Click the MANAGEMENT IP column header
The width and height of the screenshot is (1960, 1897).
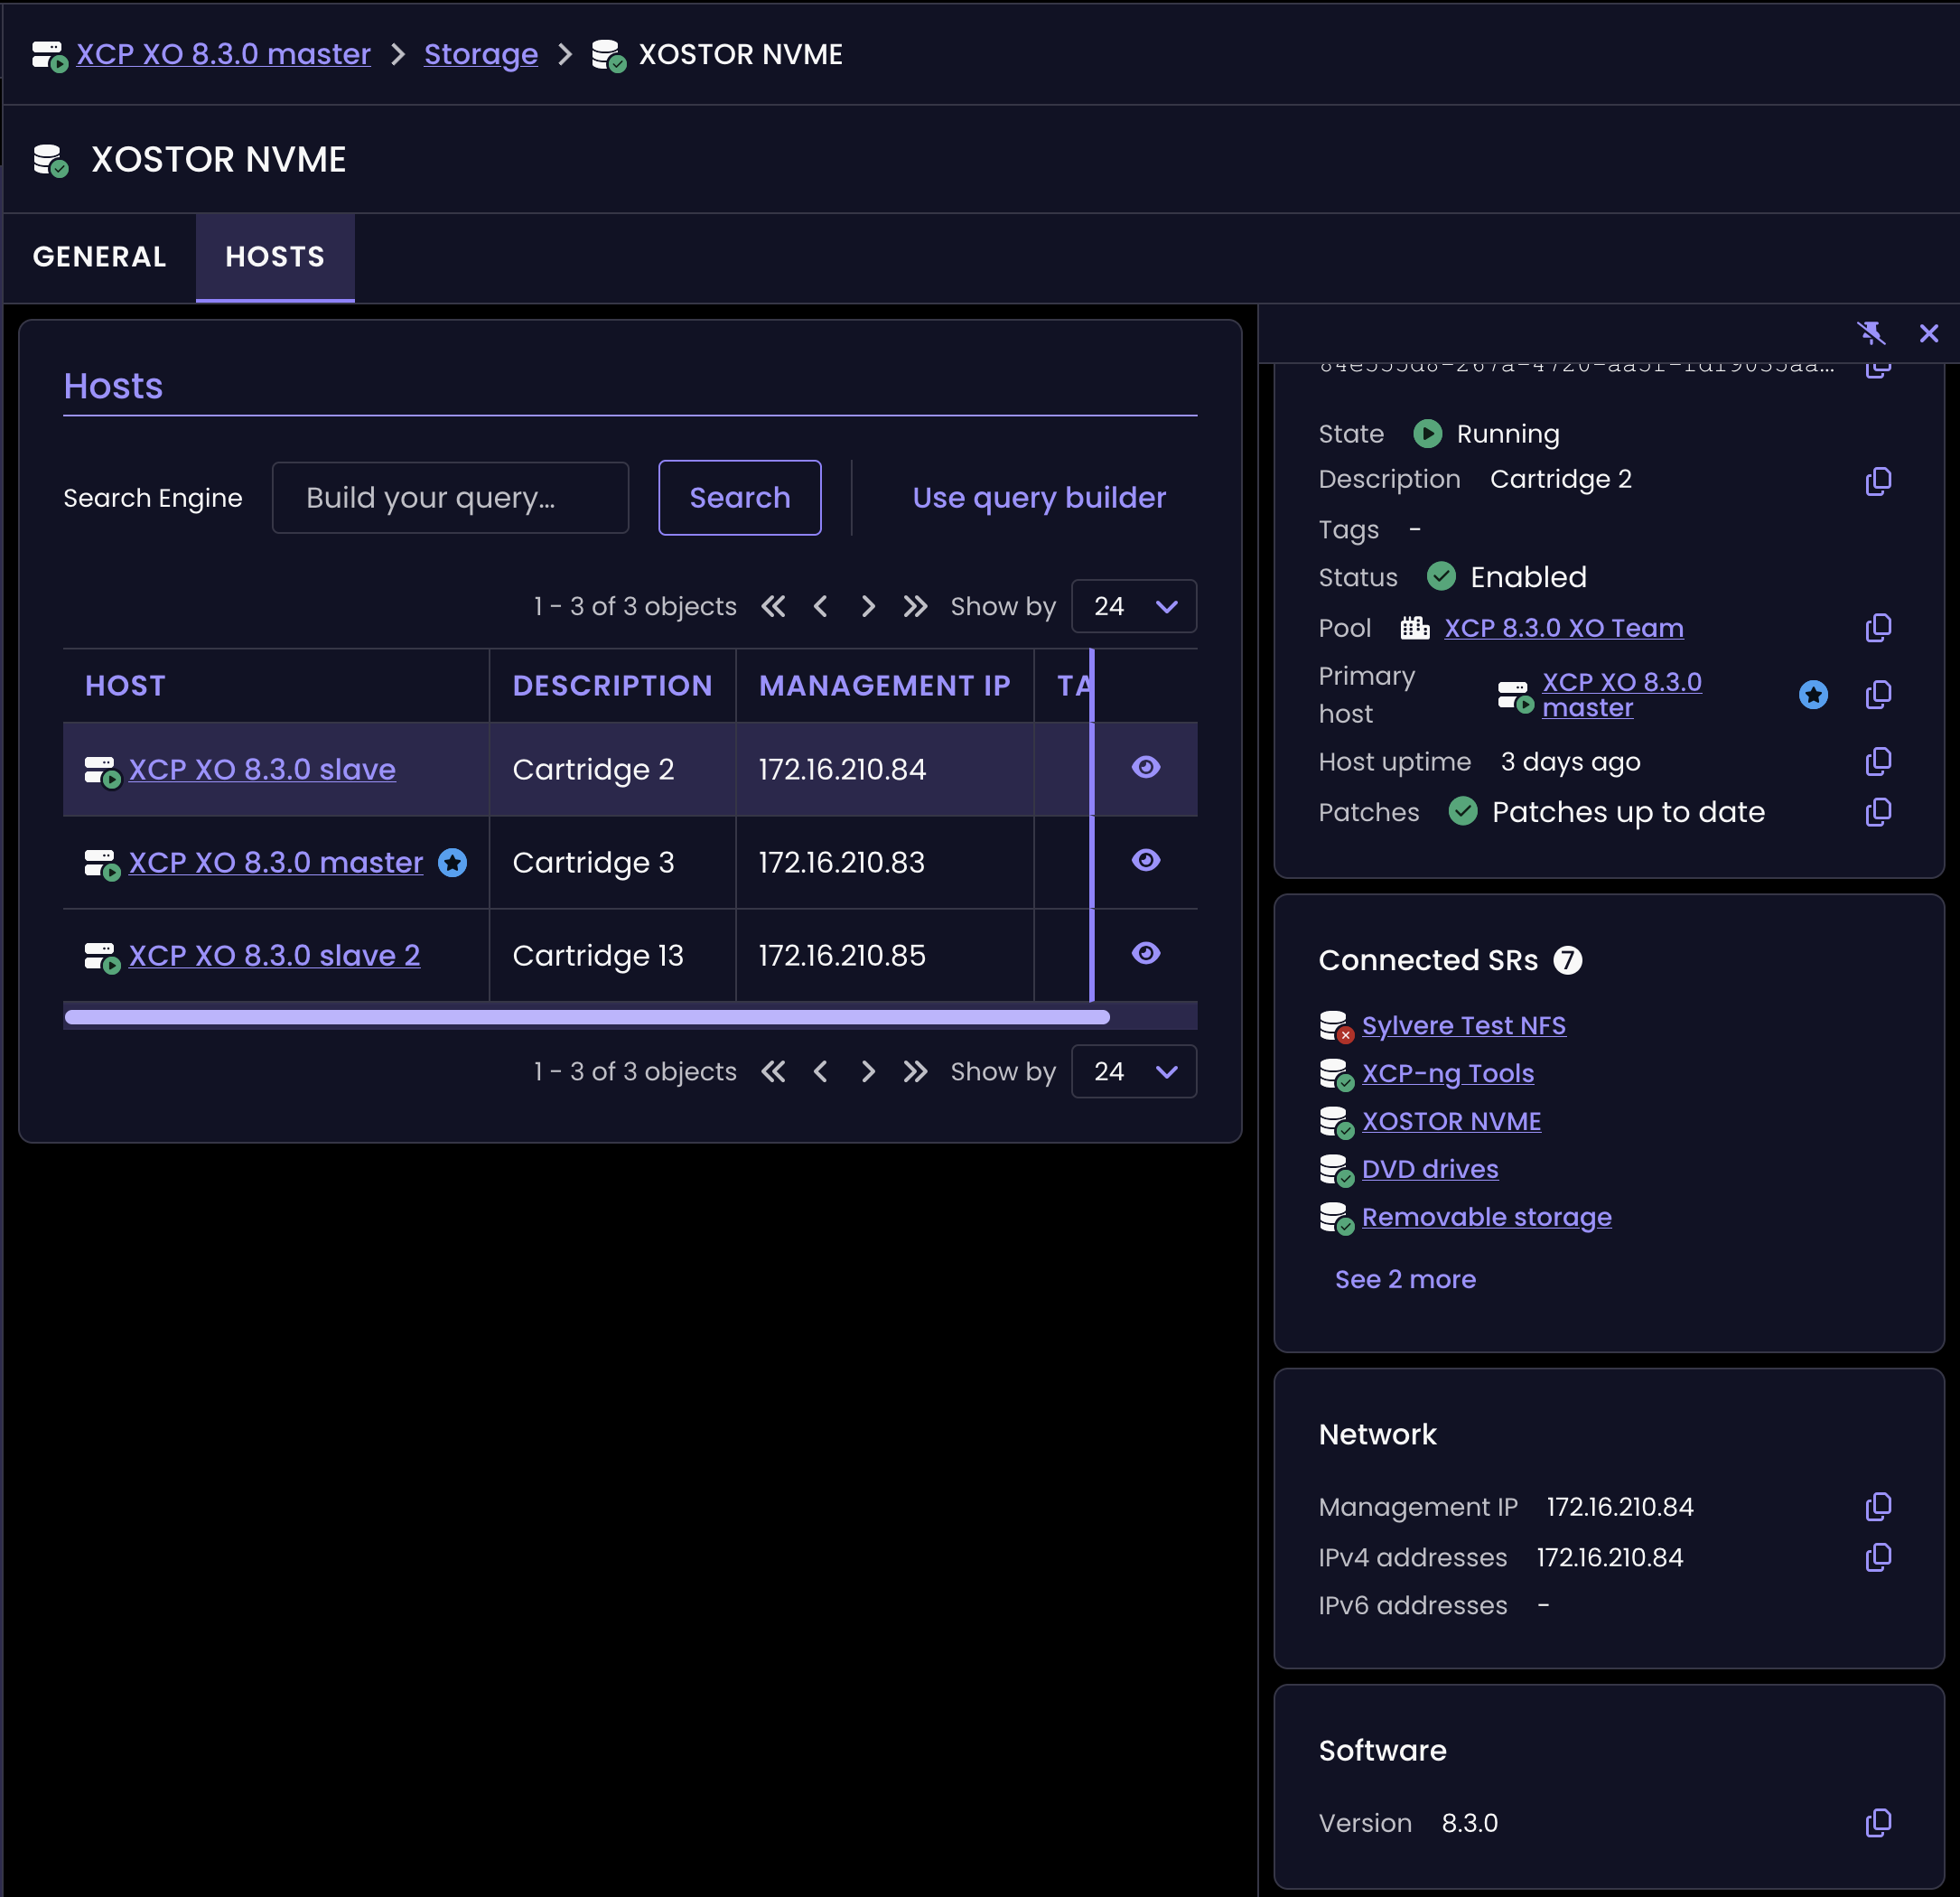884,686
